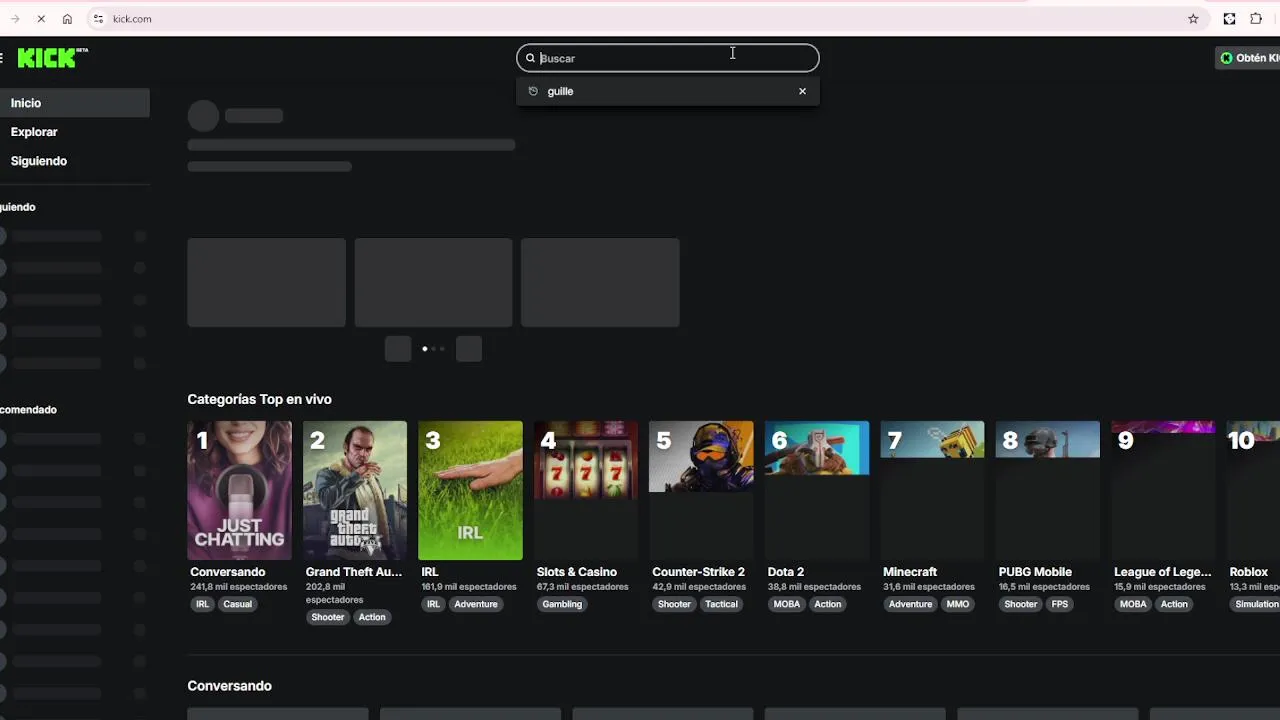Open Dota 2 category thumbnail
The image size is (1280, 720).
[817, 490]
